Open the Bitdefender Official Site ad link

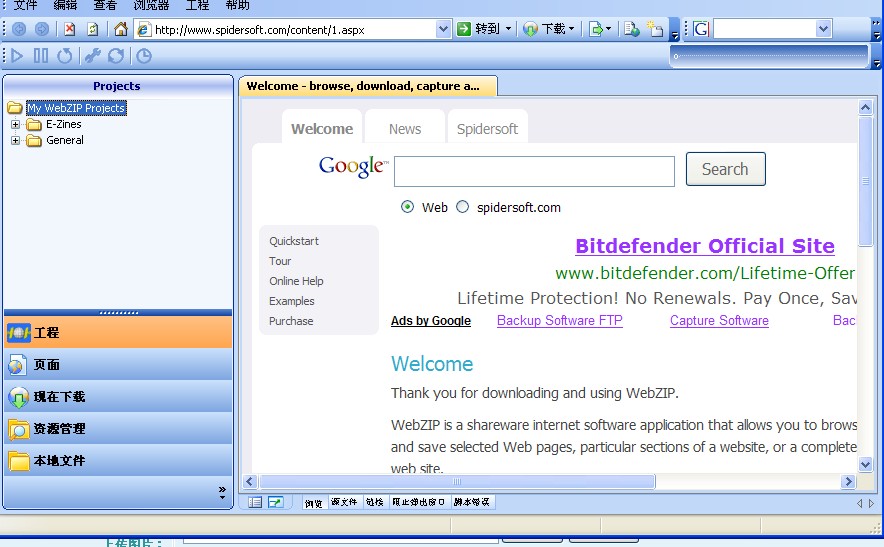(x=705, y=246)
